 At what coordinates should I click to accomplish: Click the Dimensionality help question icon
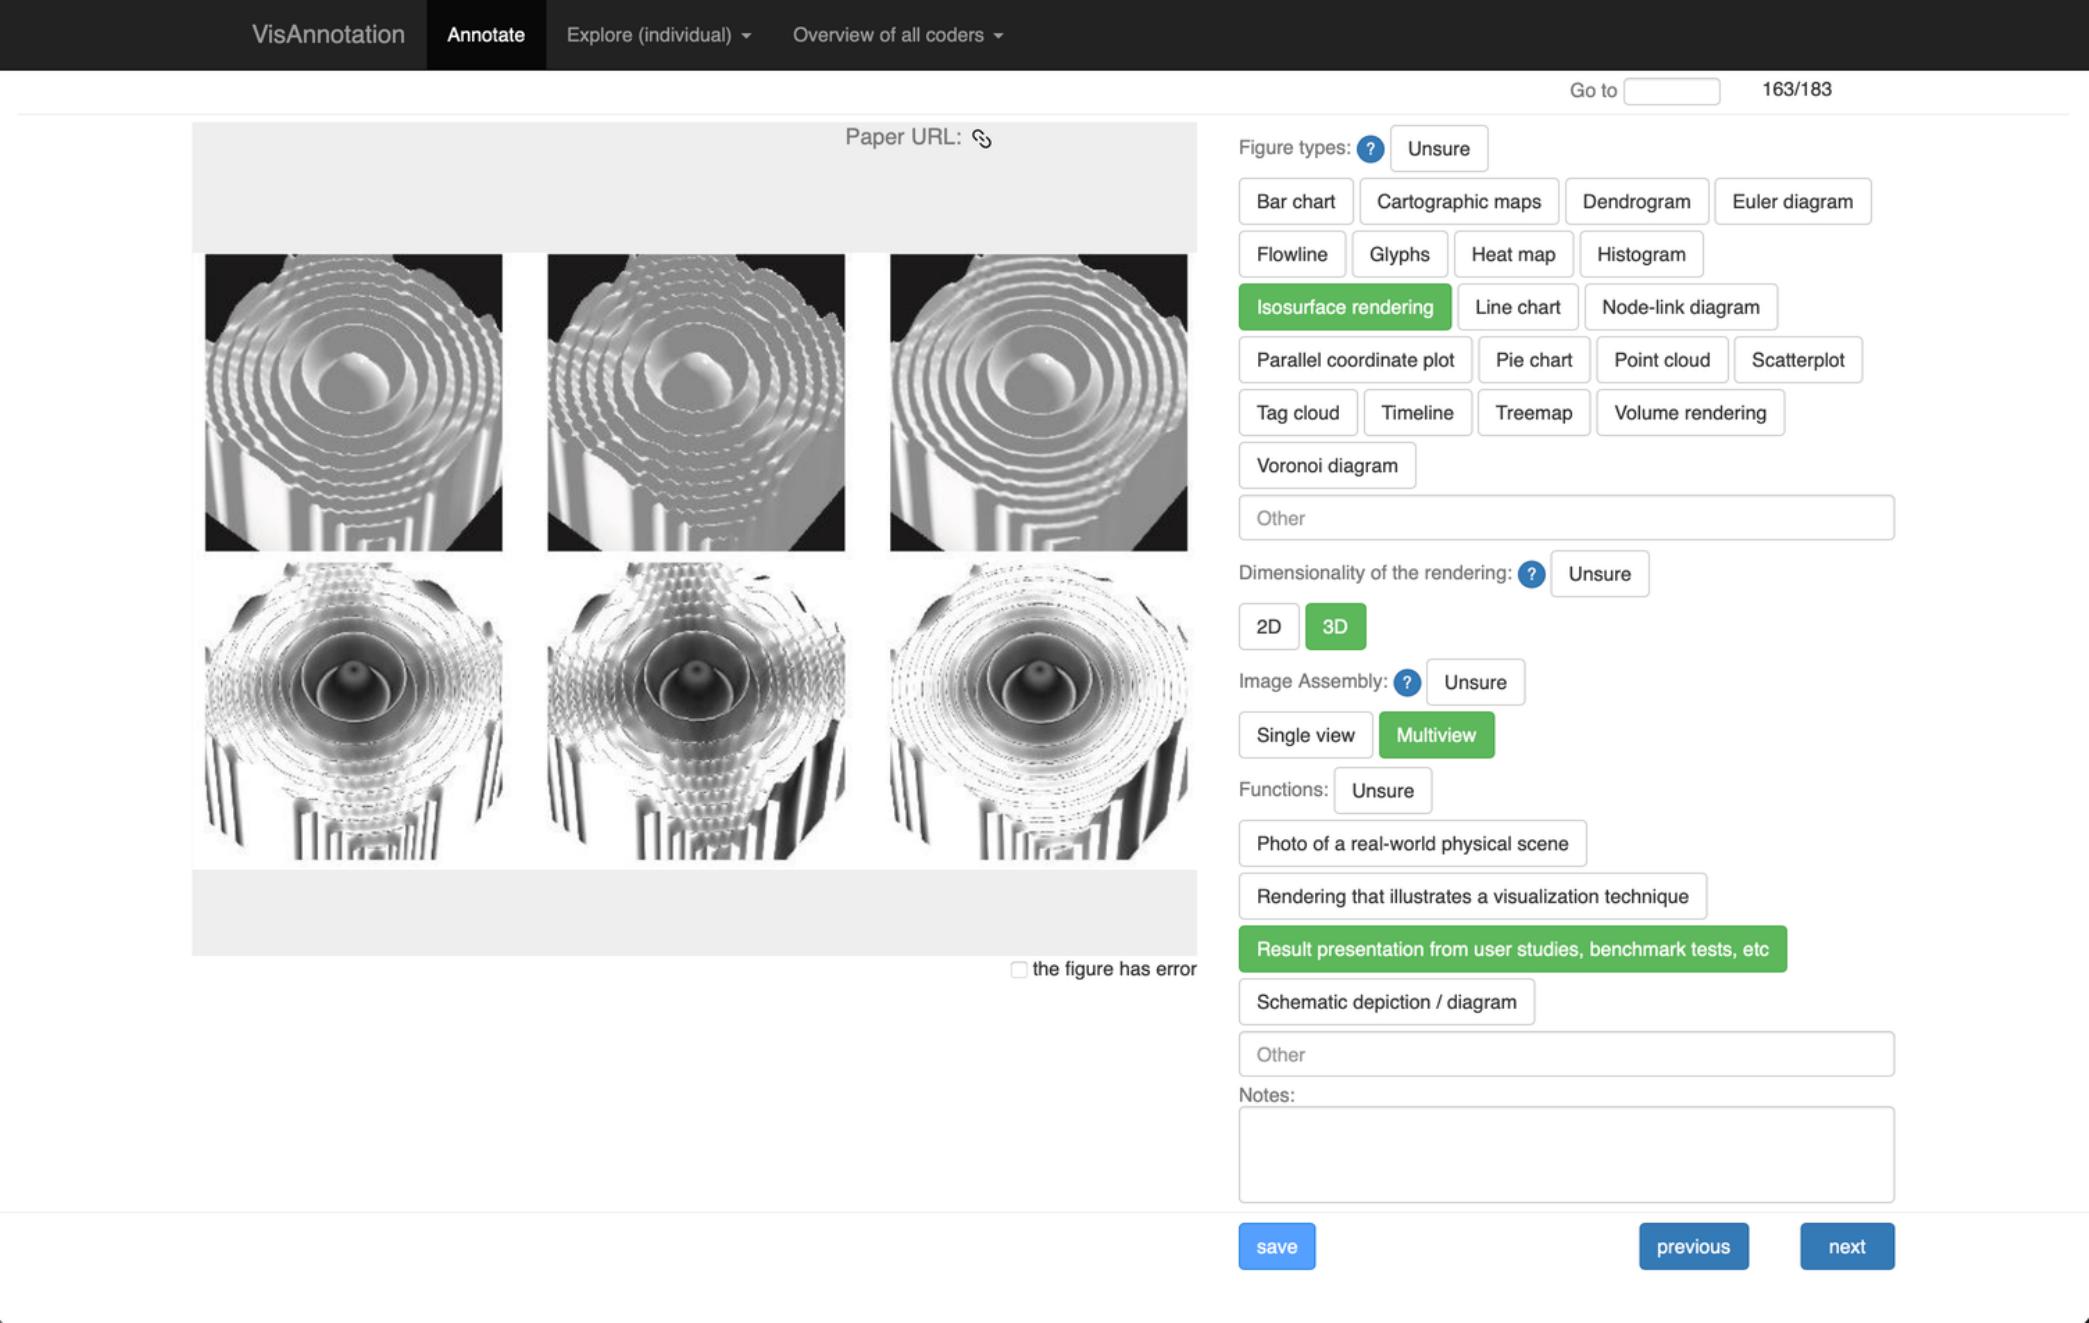pos(1531,574)
